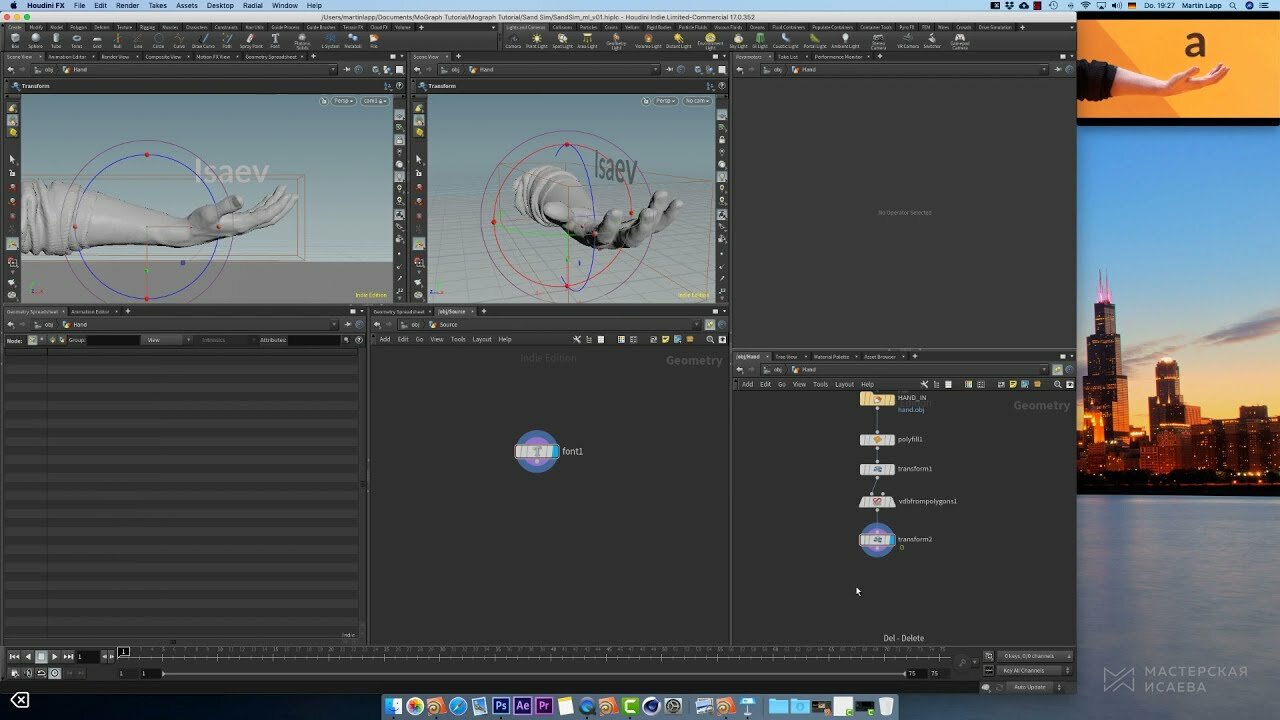Add an Area Light from the shelf
Viewport: 1280px width, 720px height.
pos(587,40)
